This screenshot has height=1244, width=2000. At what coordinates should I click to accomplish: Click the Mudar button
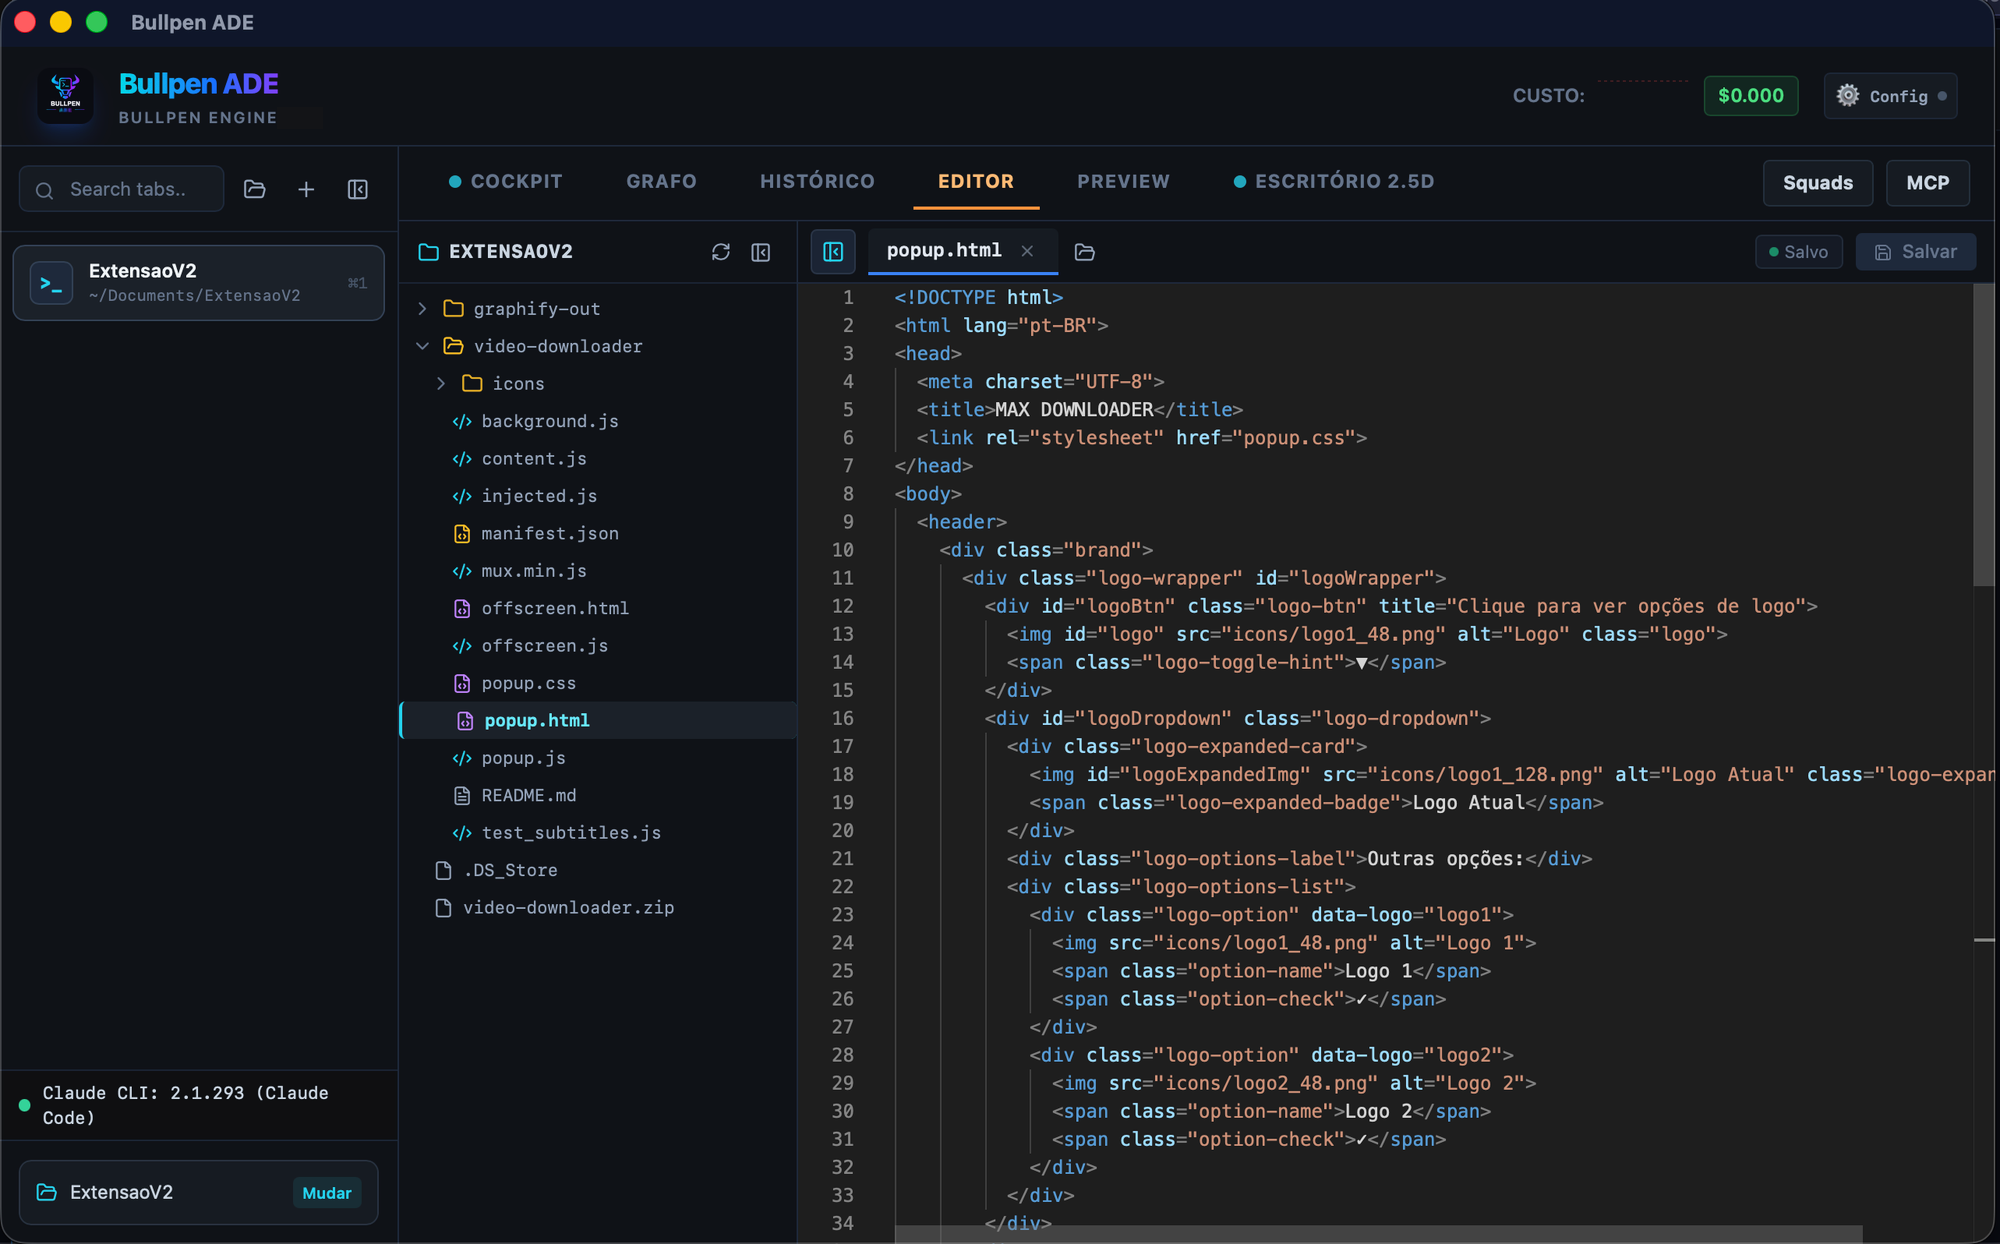327,1192
